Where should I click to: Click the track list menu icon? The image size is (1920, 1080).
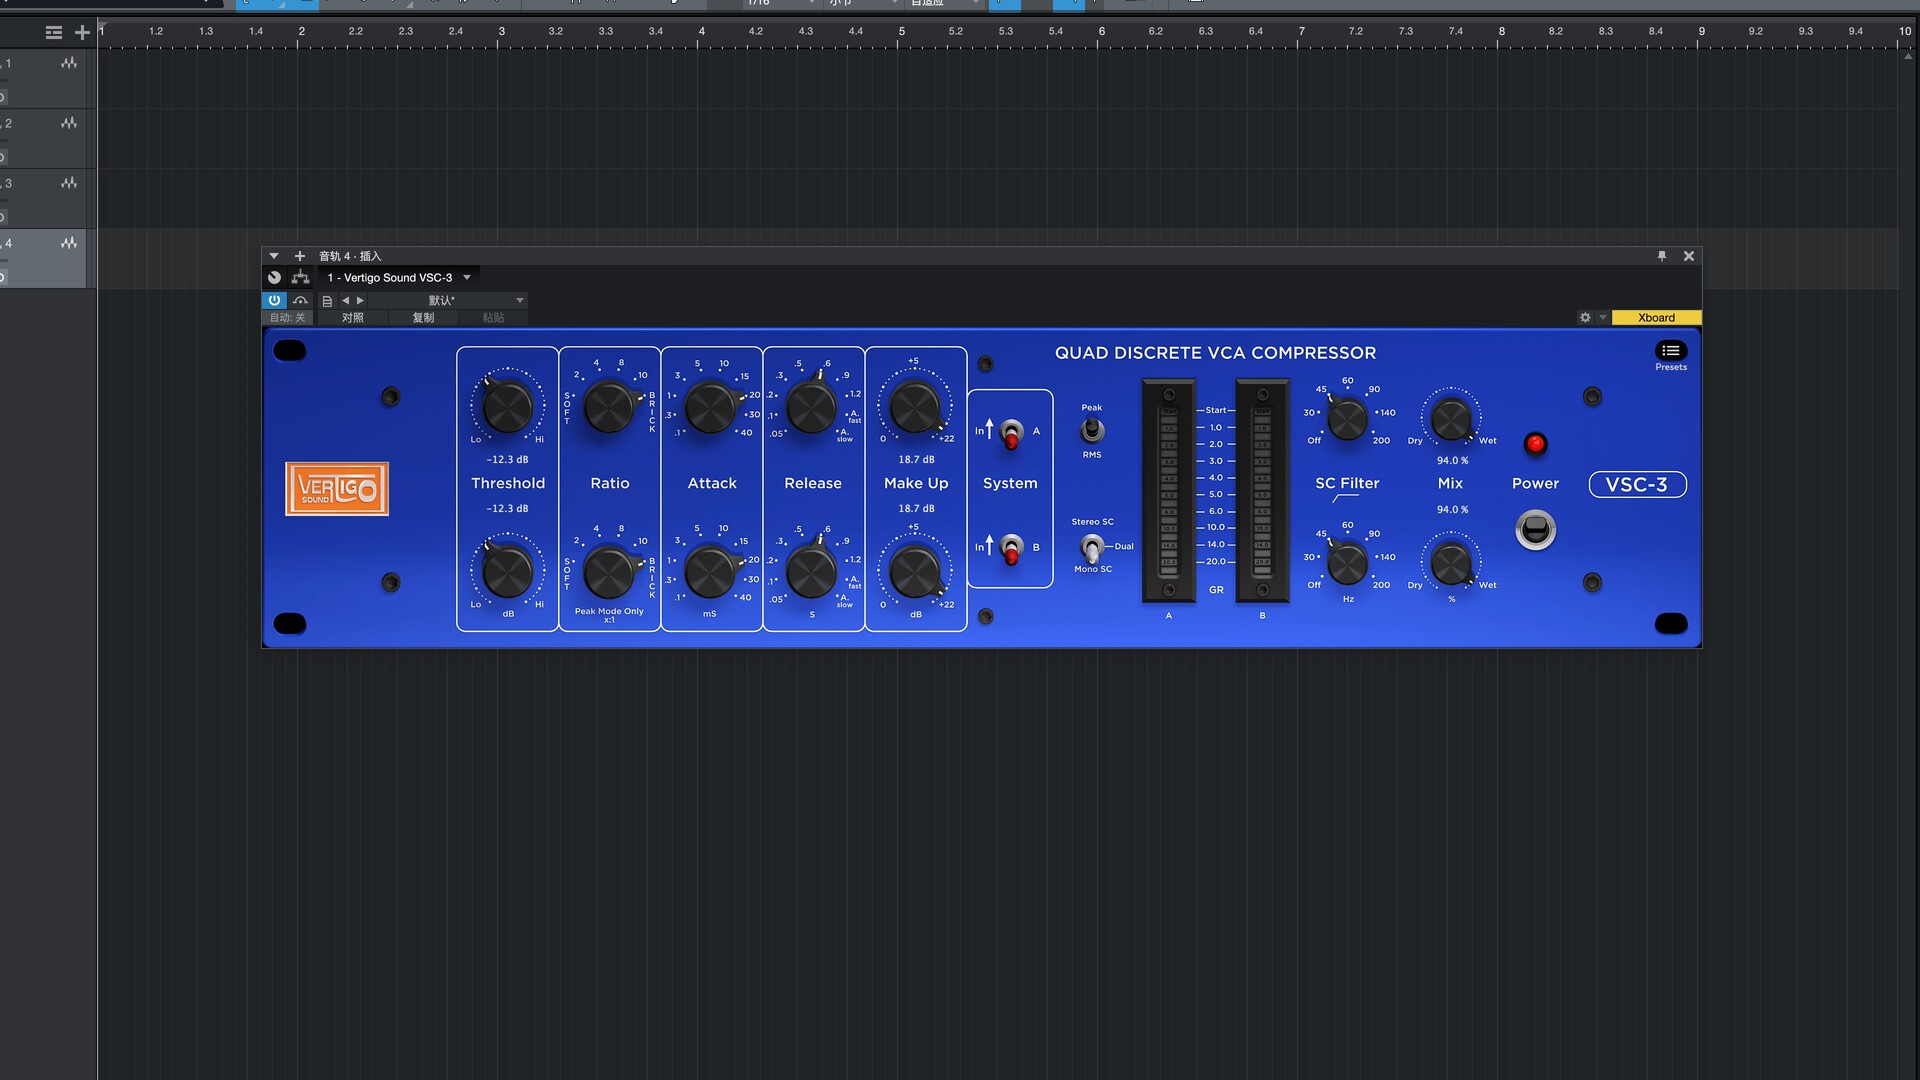tap(54, 33)
